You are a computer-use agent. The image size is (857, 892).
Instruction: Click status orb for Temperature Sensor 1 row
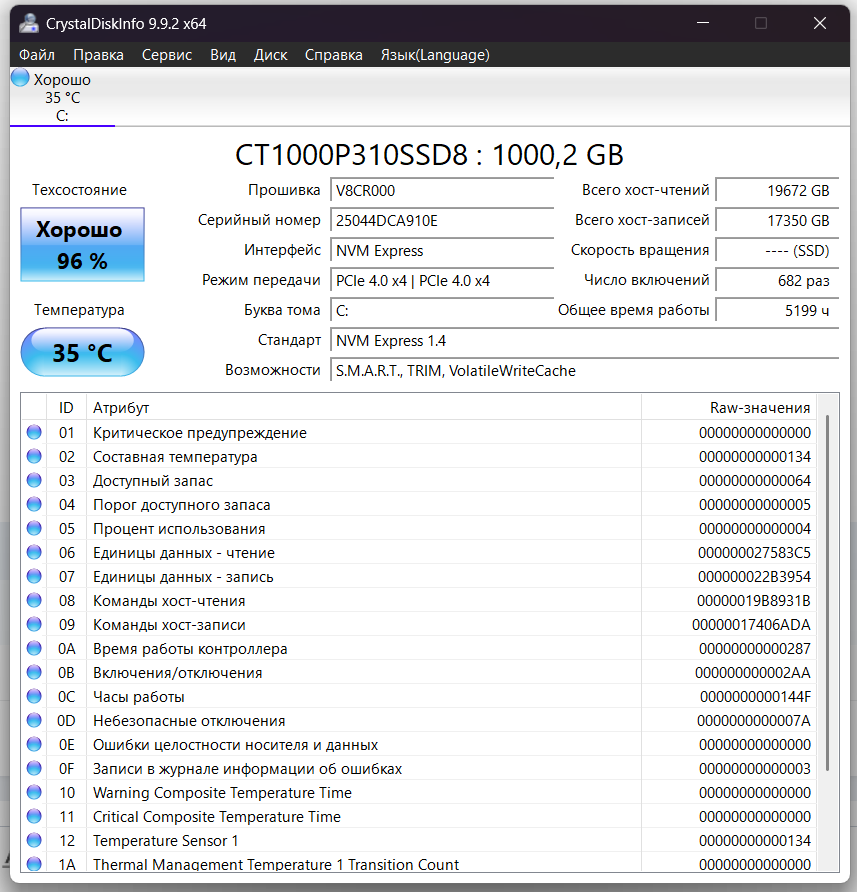pyautogui.click(x=34, y=840)
